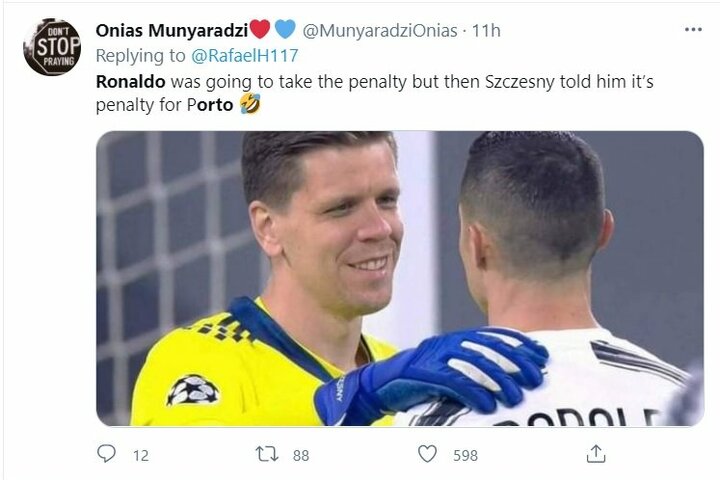Screen dimensions: 720x480
Task: Click the Onias Munyaradzi display name
Action: pyautogui.click(x=172, y=30)
